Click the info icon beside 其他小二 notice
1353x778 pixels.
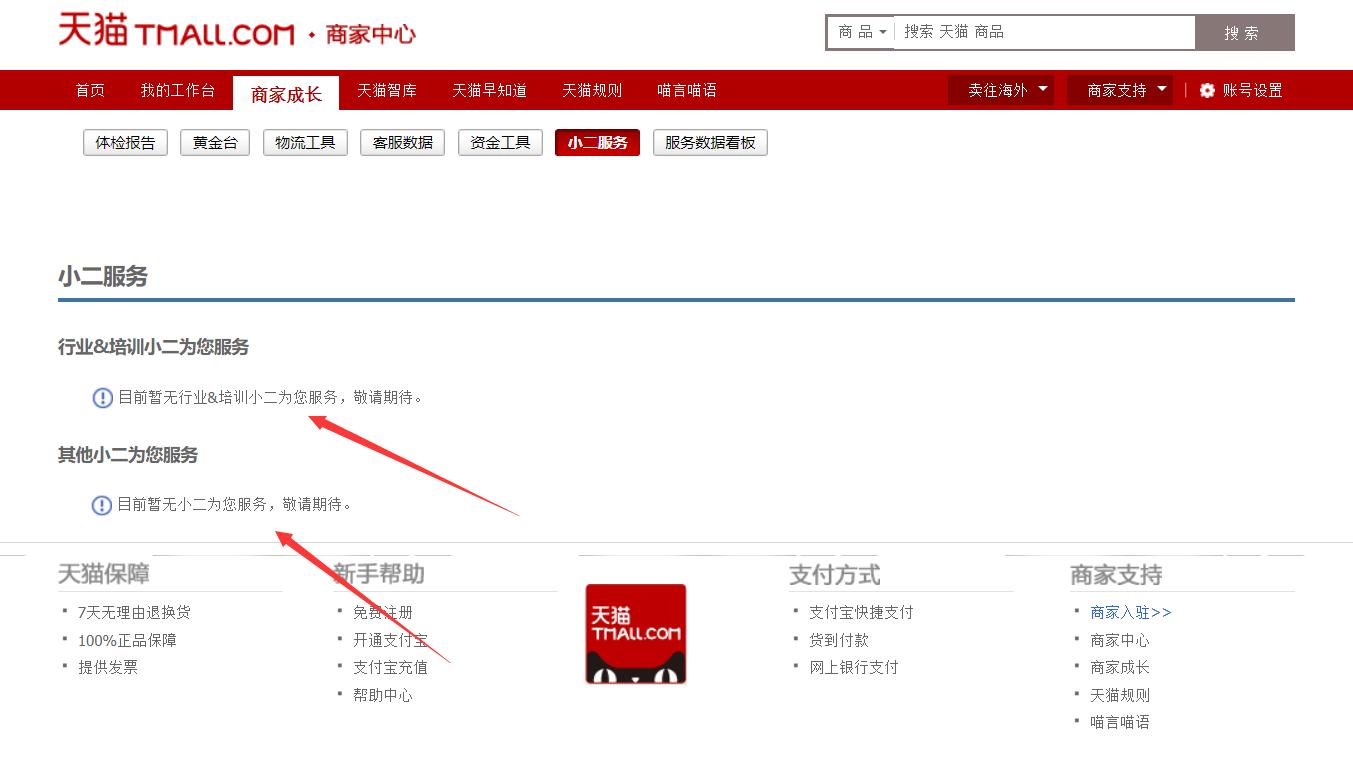tap(101, 505)
